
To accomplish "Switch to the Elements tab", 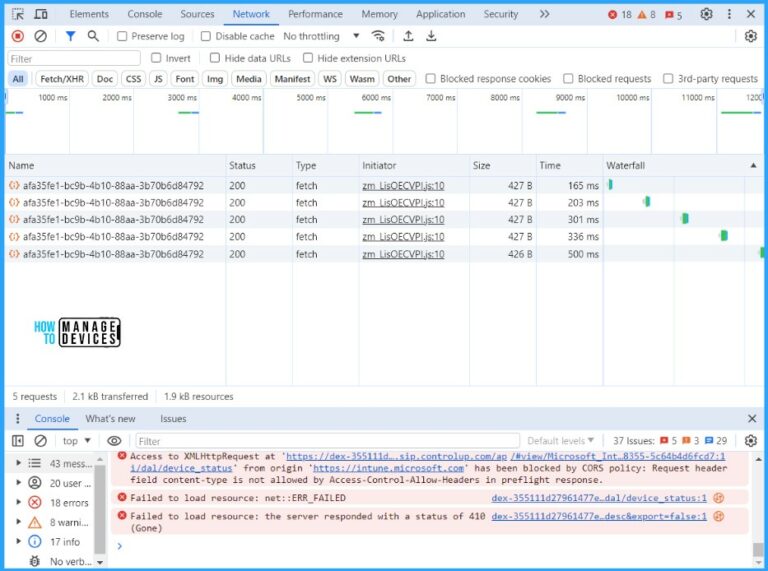I will pos(89,14).
